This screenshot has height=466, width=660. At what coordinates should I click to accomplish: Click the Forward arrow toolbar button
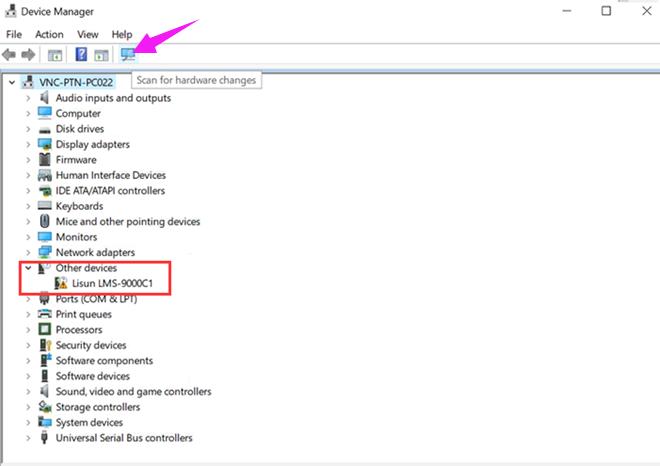pos(29,54)
